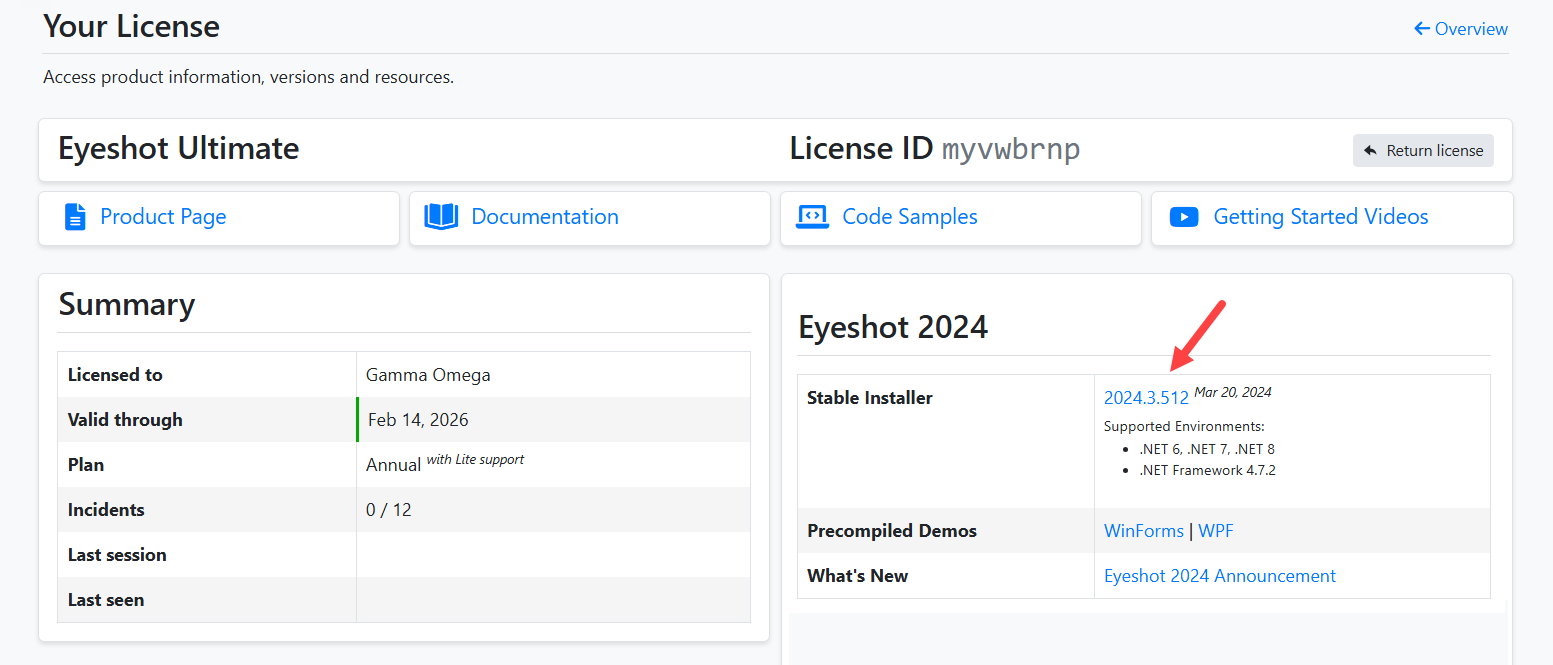Click the Precompiled Demos row label
The height and width of the screenshot is (665, 1553).
click(892, 531)
